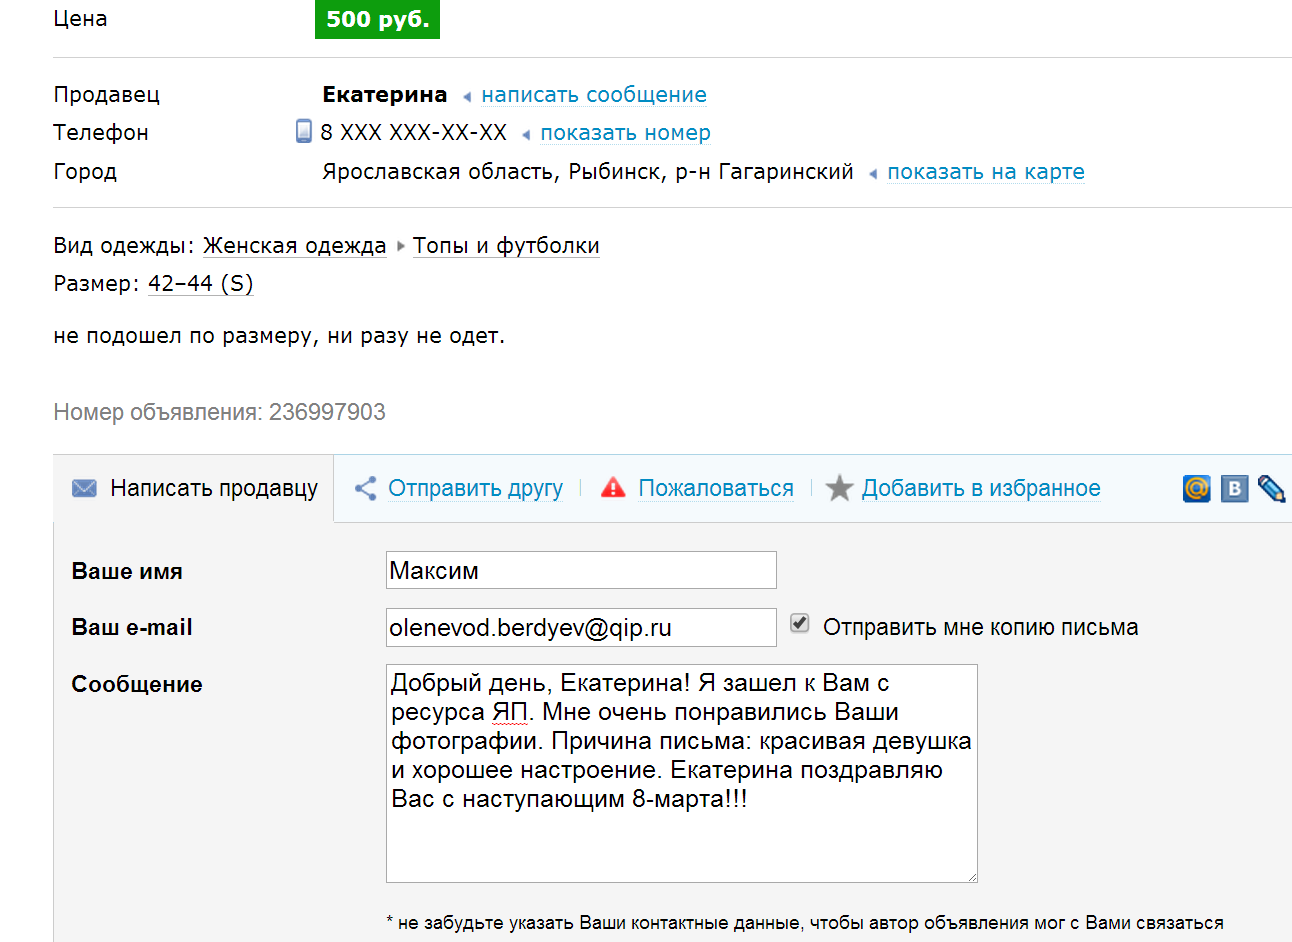Viewport: 1292px width, 942px height.
Task: Click the Продавец label
Action: click(x=107, y=95)
